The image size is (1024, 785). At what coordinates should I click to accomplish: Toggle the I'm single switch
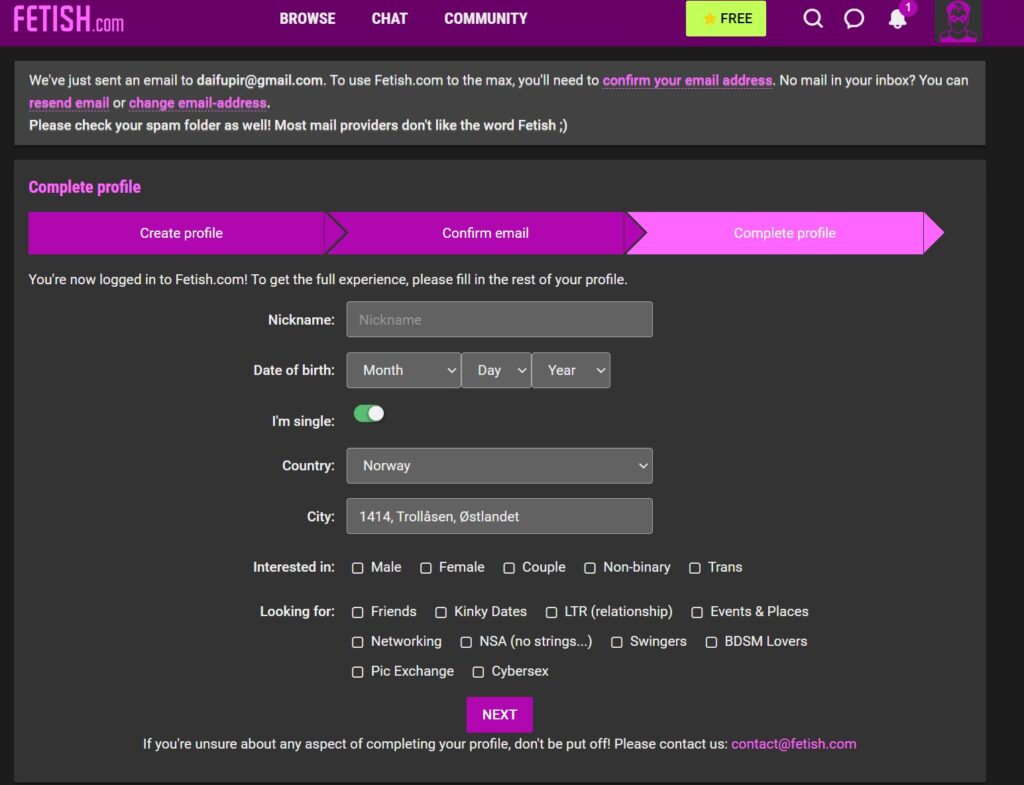[369, 414]
